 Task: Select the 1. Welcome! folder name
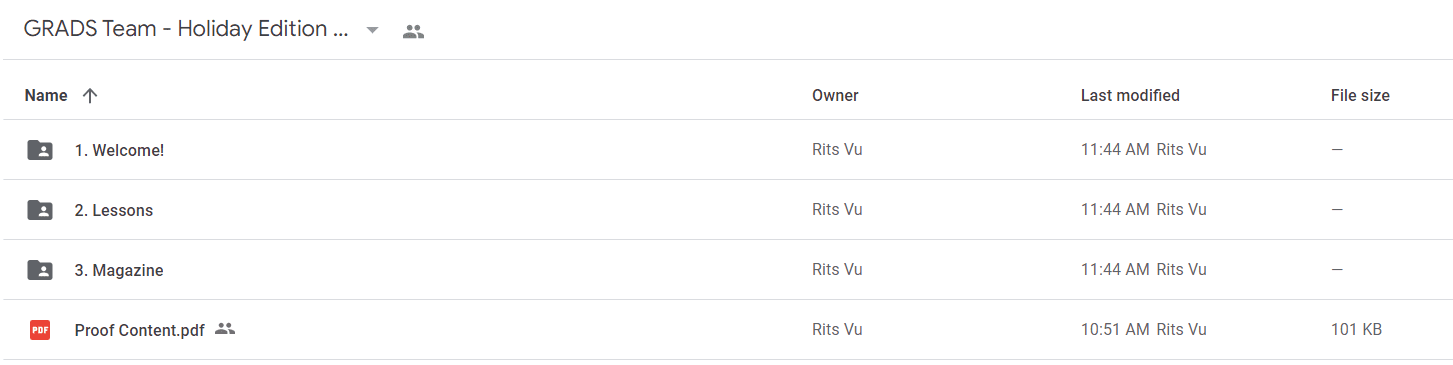click(119, 150)
